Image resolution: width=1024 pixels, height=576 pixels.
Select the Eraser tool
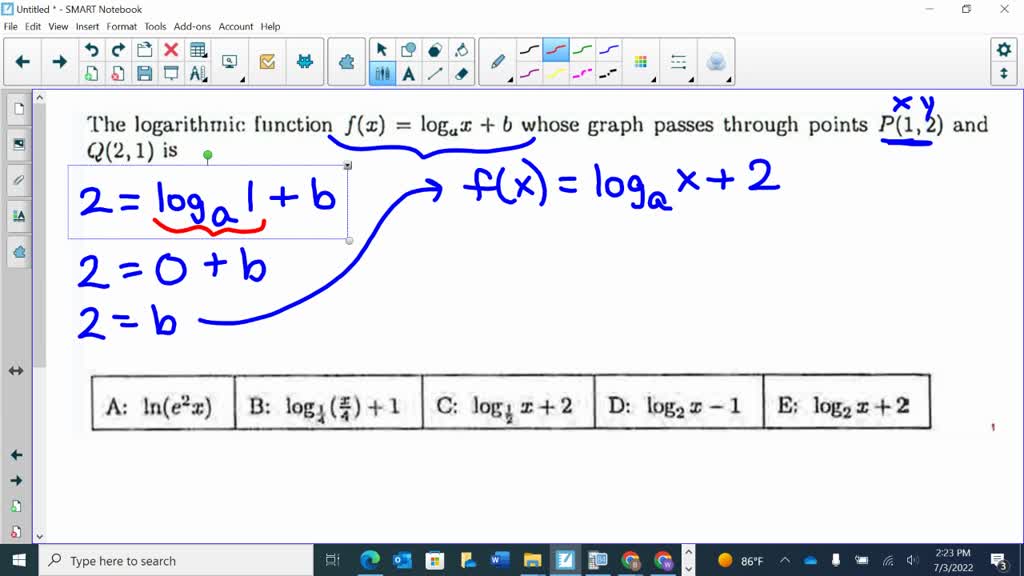point(460,74)
